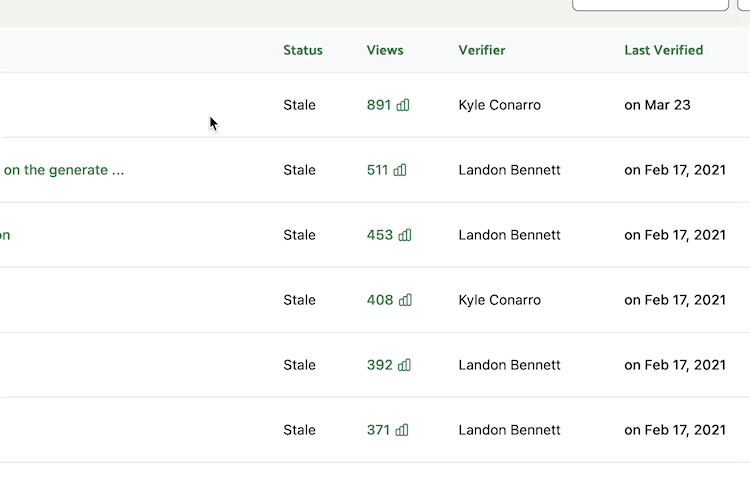Sort by the Views column header
This screenshot has width=750, height=488.
(x=385, y=50)
